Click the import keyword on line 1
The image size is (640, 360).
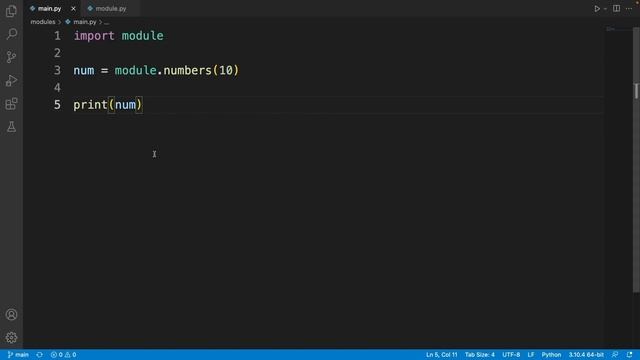coord(94,36)
